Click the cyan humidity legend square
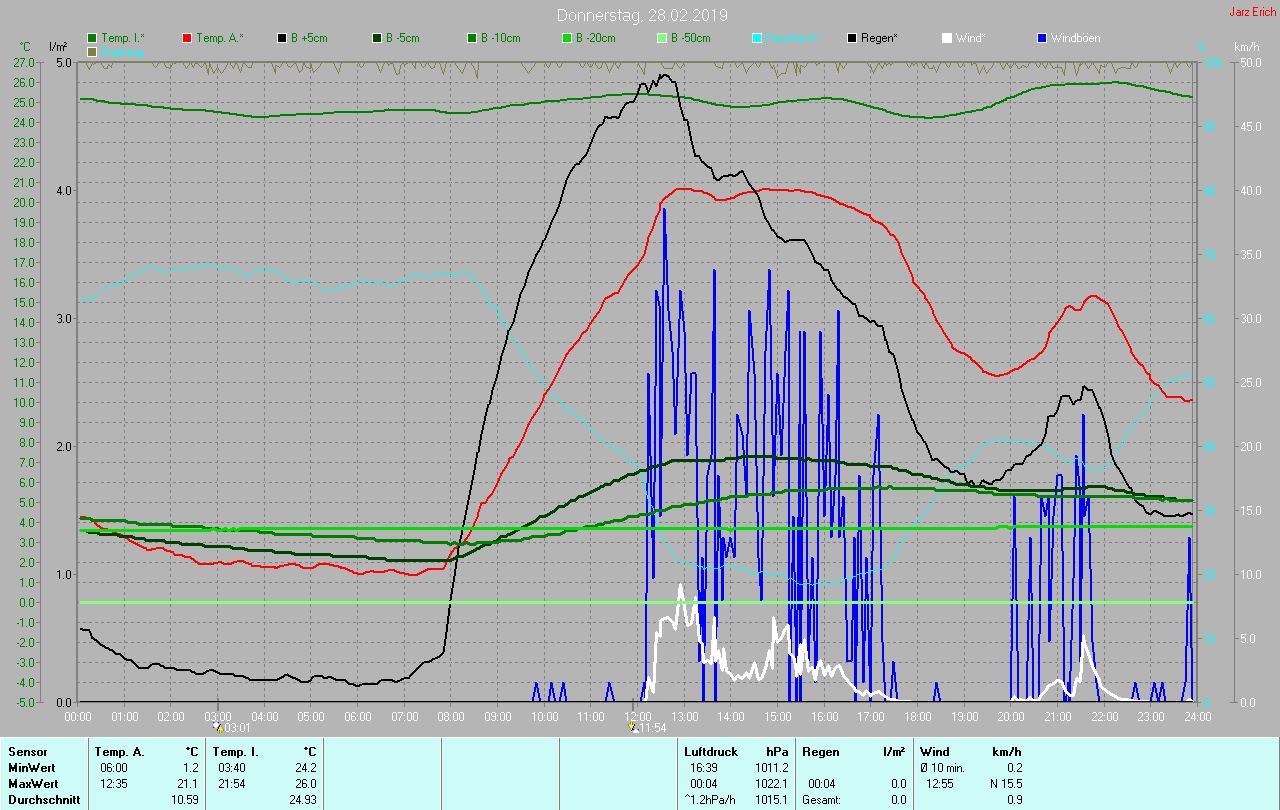This screenshot has height=810, width=1280. 757,38
